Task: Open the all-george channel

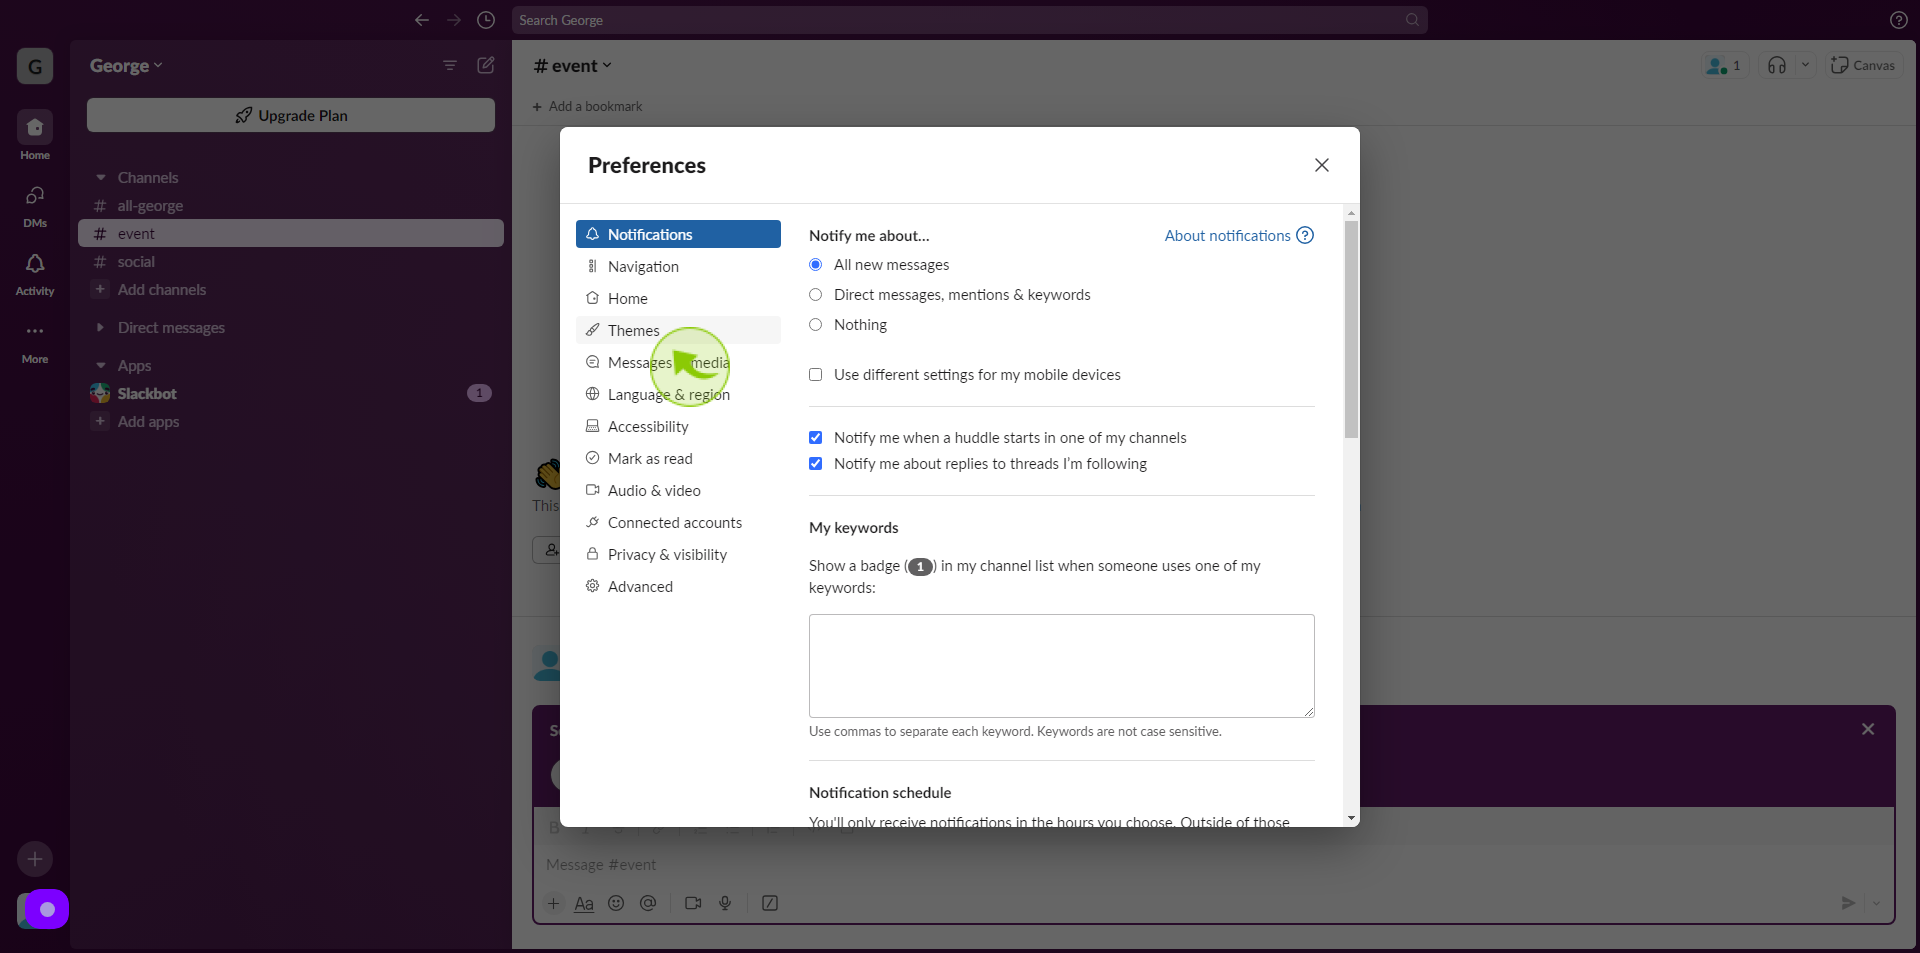Action: [x=291, y=205]
